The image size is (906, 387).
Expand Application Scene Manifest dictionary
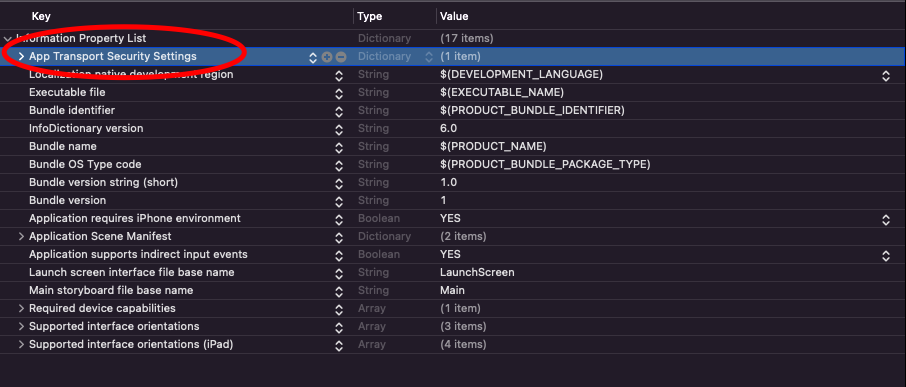(x=21, y=236)
